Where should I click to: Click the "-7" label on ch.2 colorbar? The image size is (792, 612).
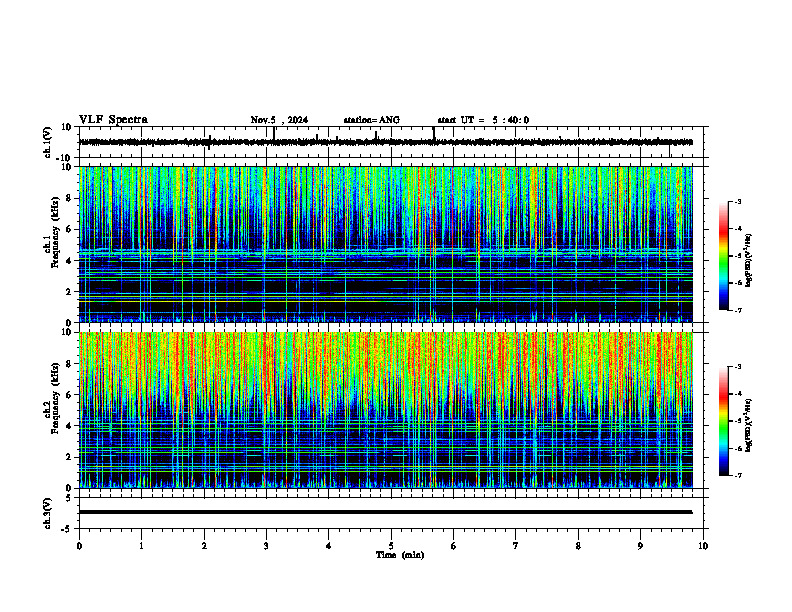pyautogui.click(x=738, y=475)
